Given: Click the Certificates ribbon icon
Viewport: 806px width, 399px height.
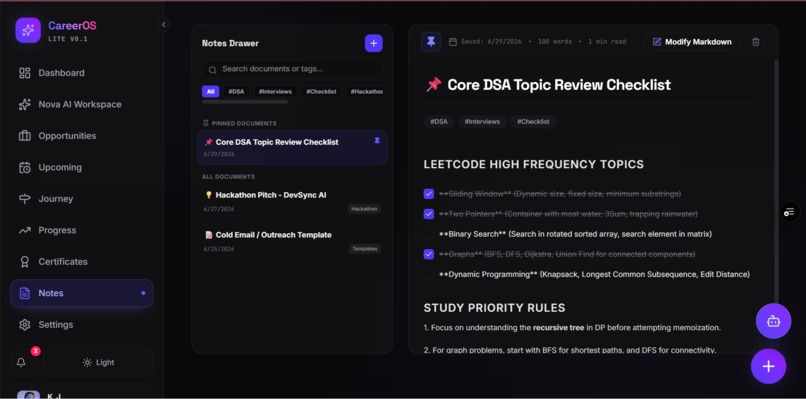Looking at the screenshot, I should click(x=25, y=262).
